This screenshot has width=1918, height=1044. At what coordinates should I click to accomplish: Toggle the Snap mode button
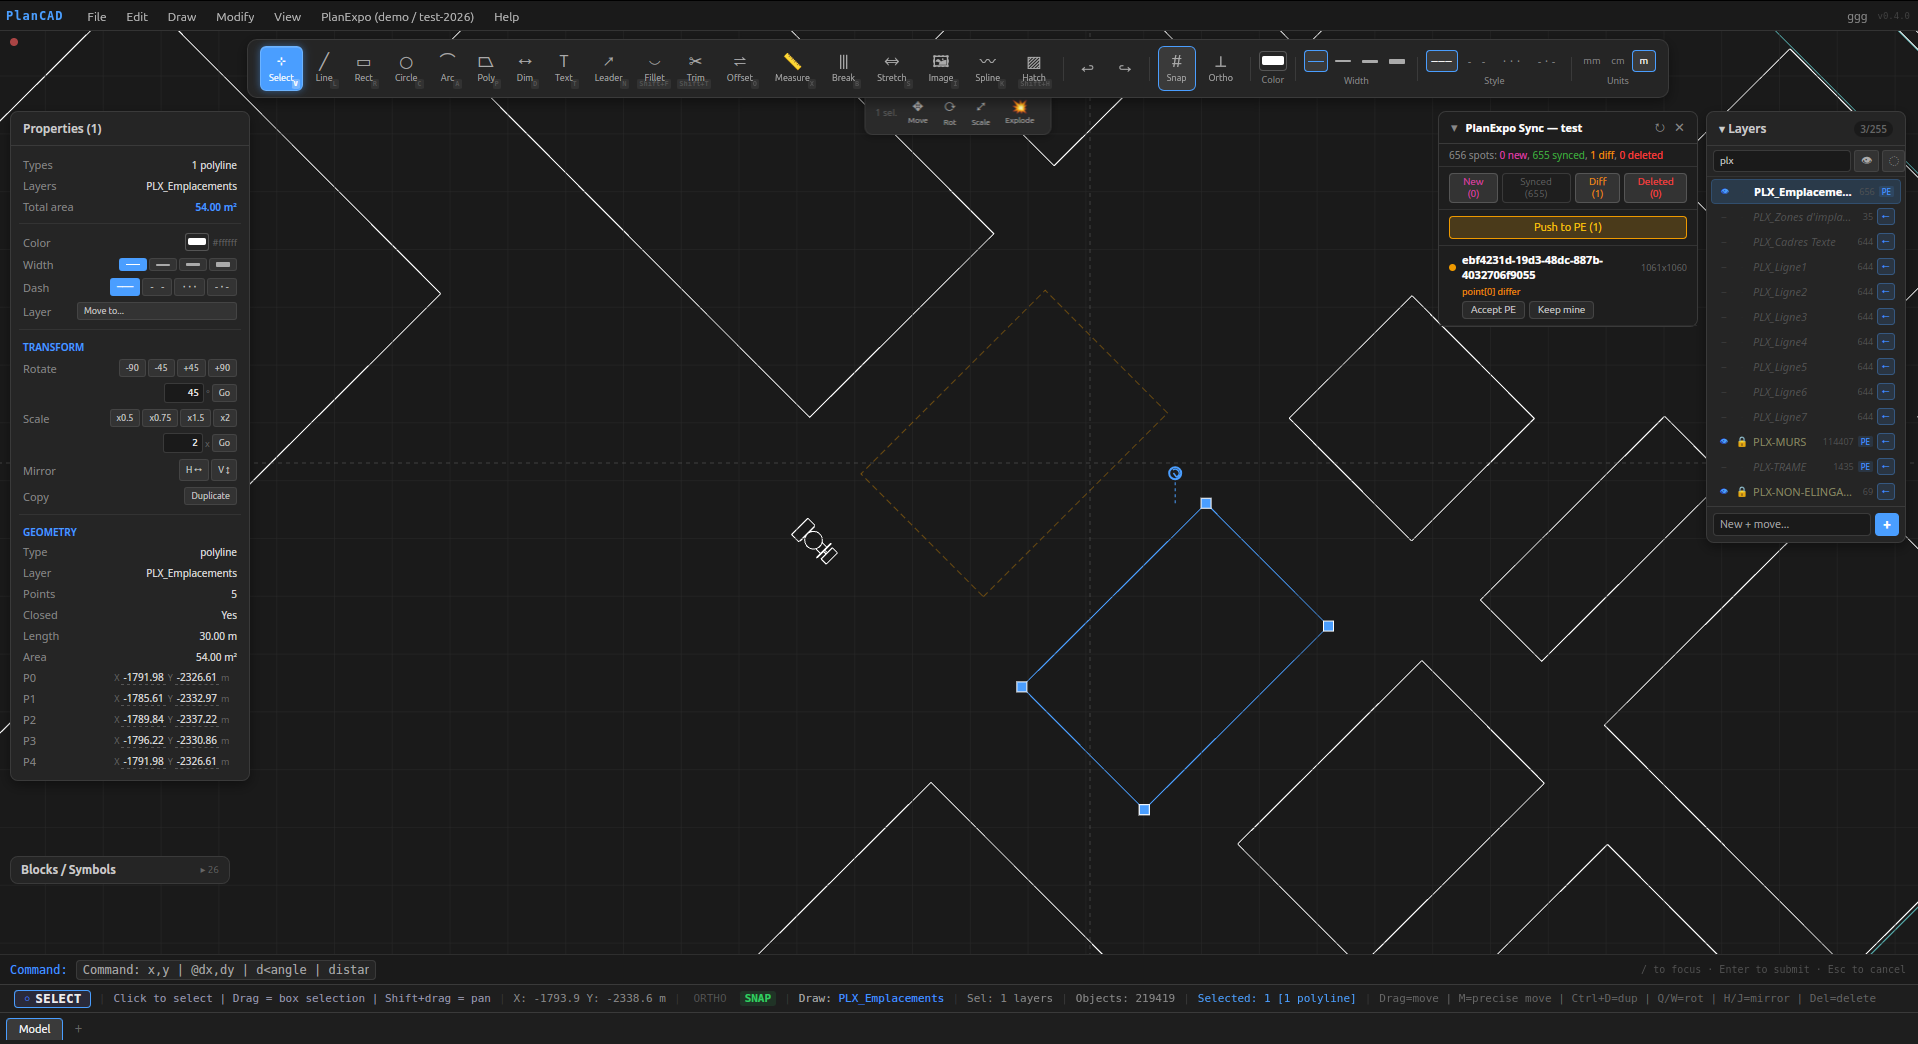coord(1176,68)
